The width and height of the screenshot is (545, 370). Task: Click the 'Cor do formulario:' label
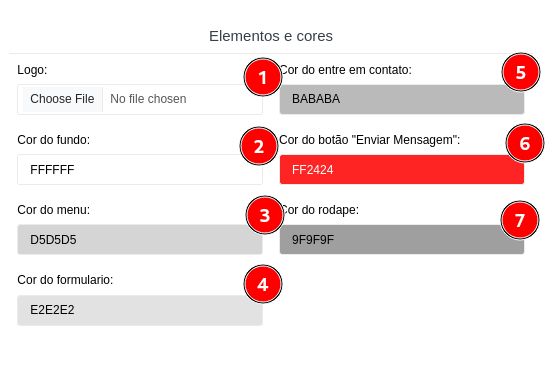pyautogui.click(x=65, y=280)
